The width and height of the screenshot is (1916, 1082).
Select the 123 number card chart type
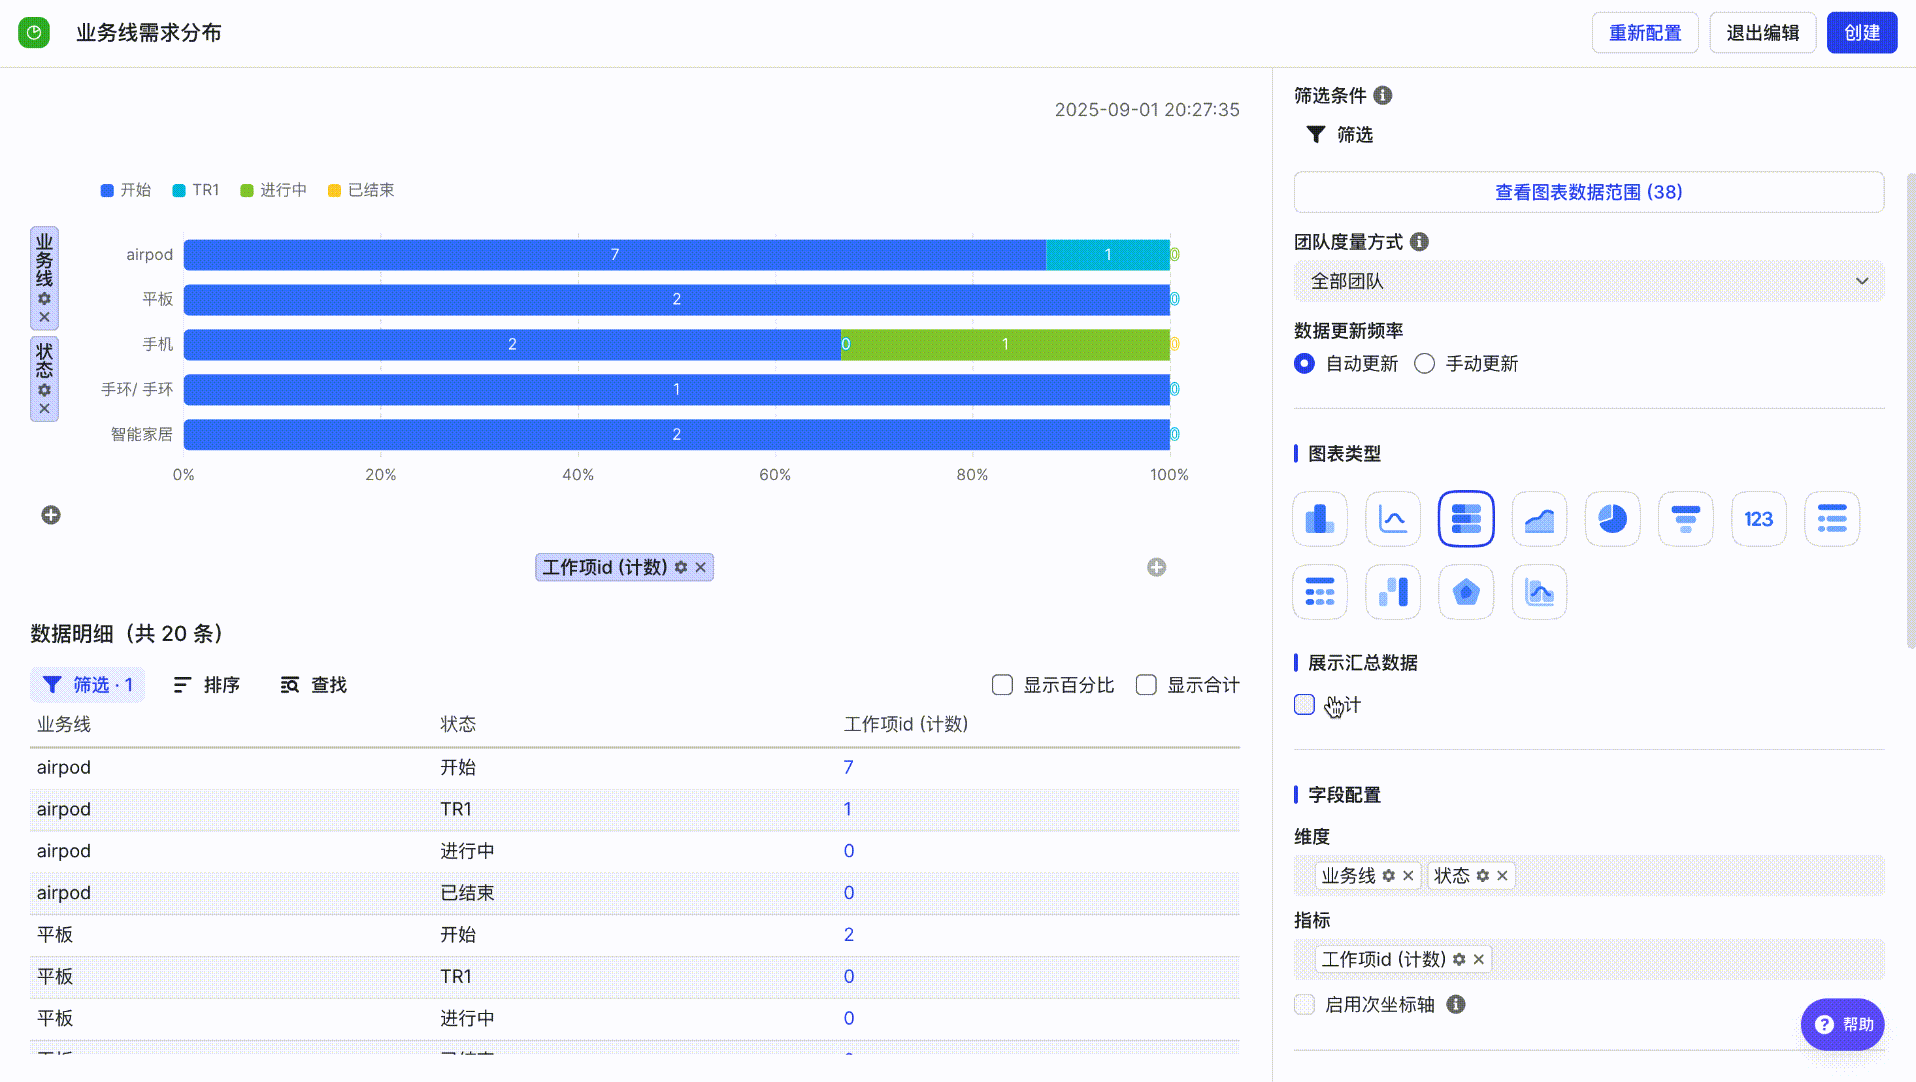tap(1758, 519)
